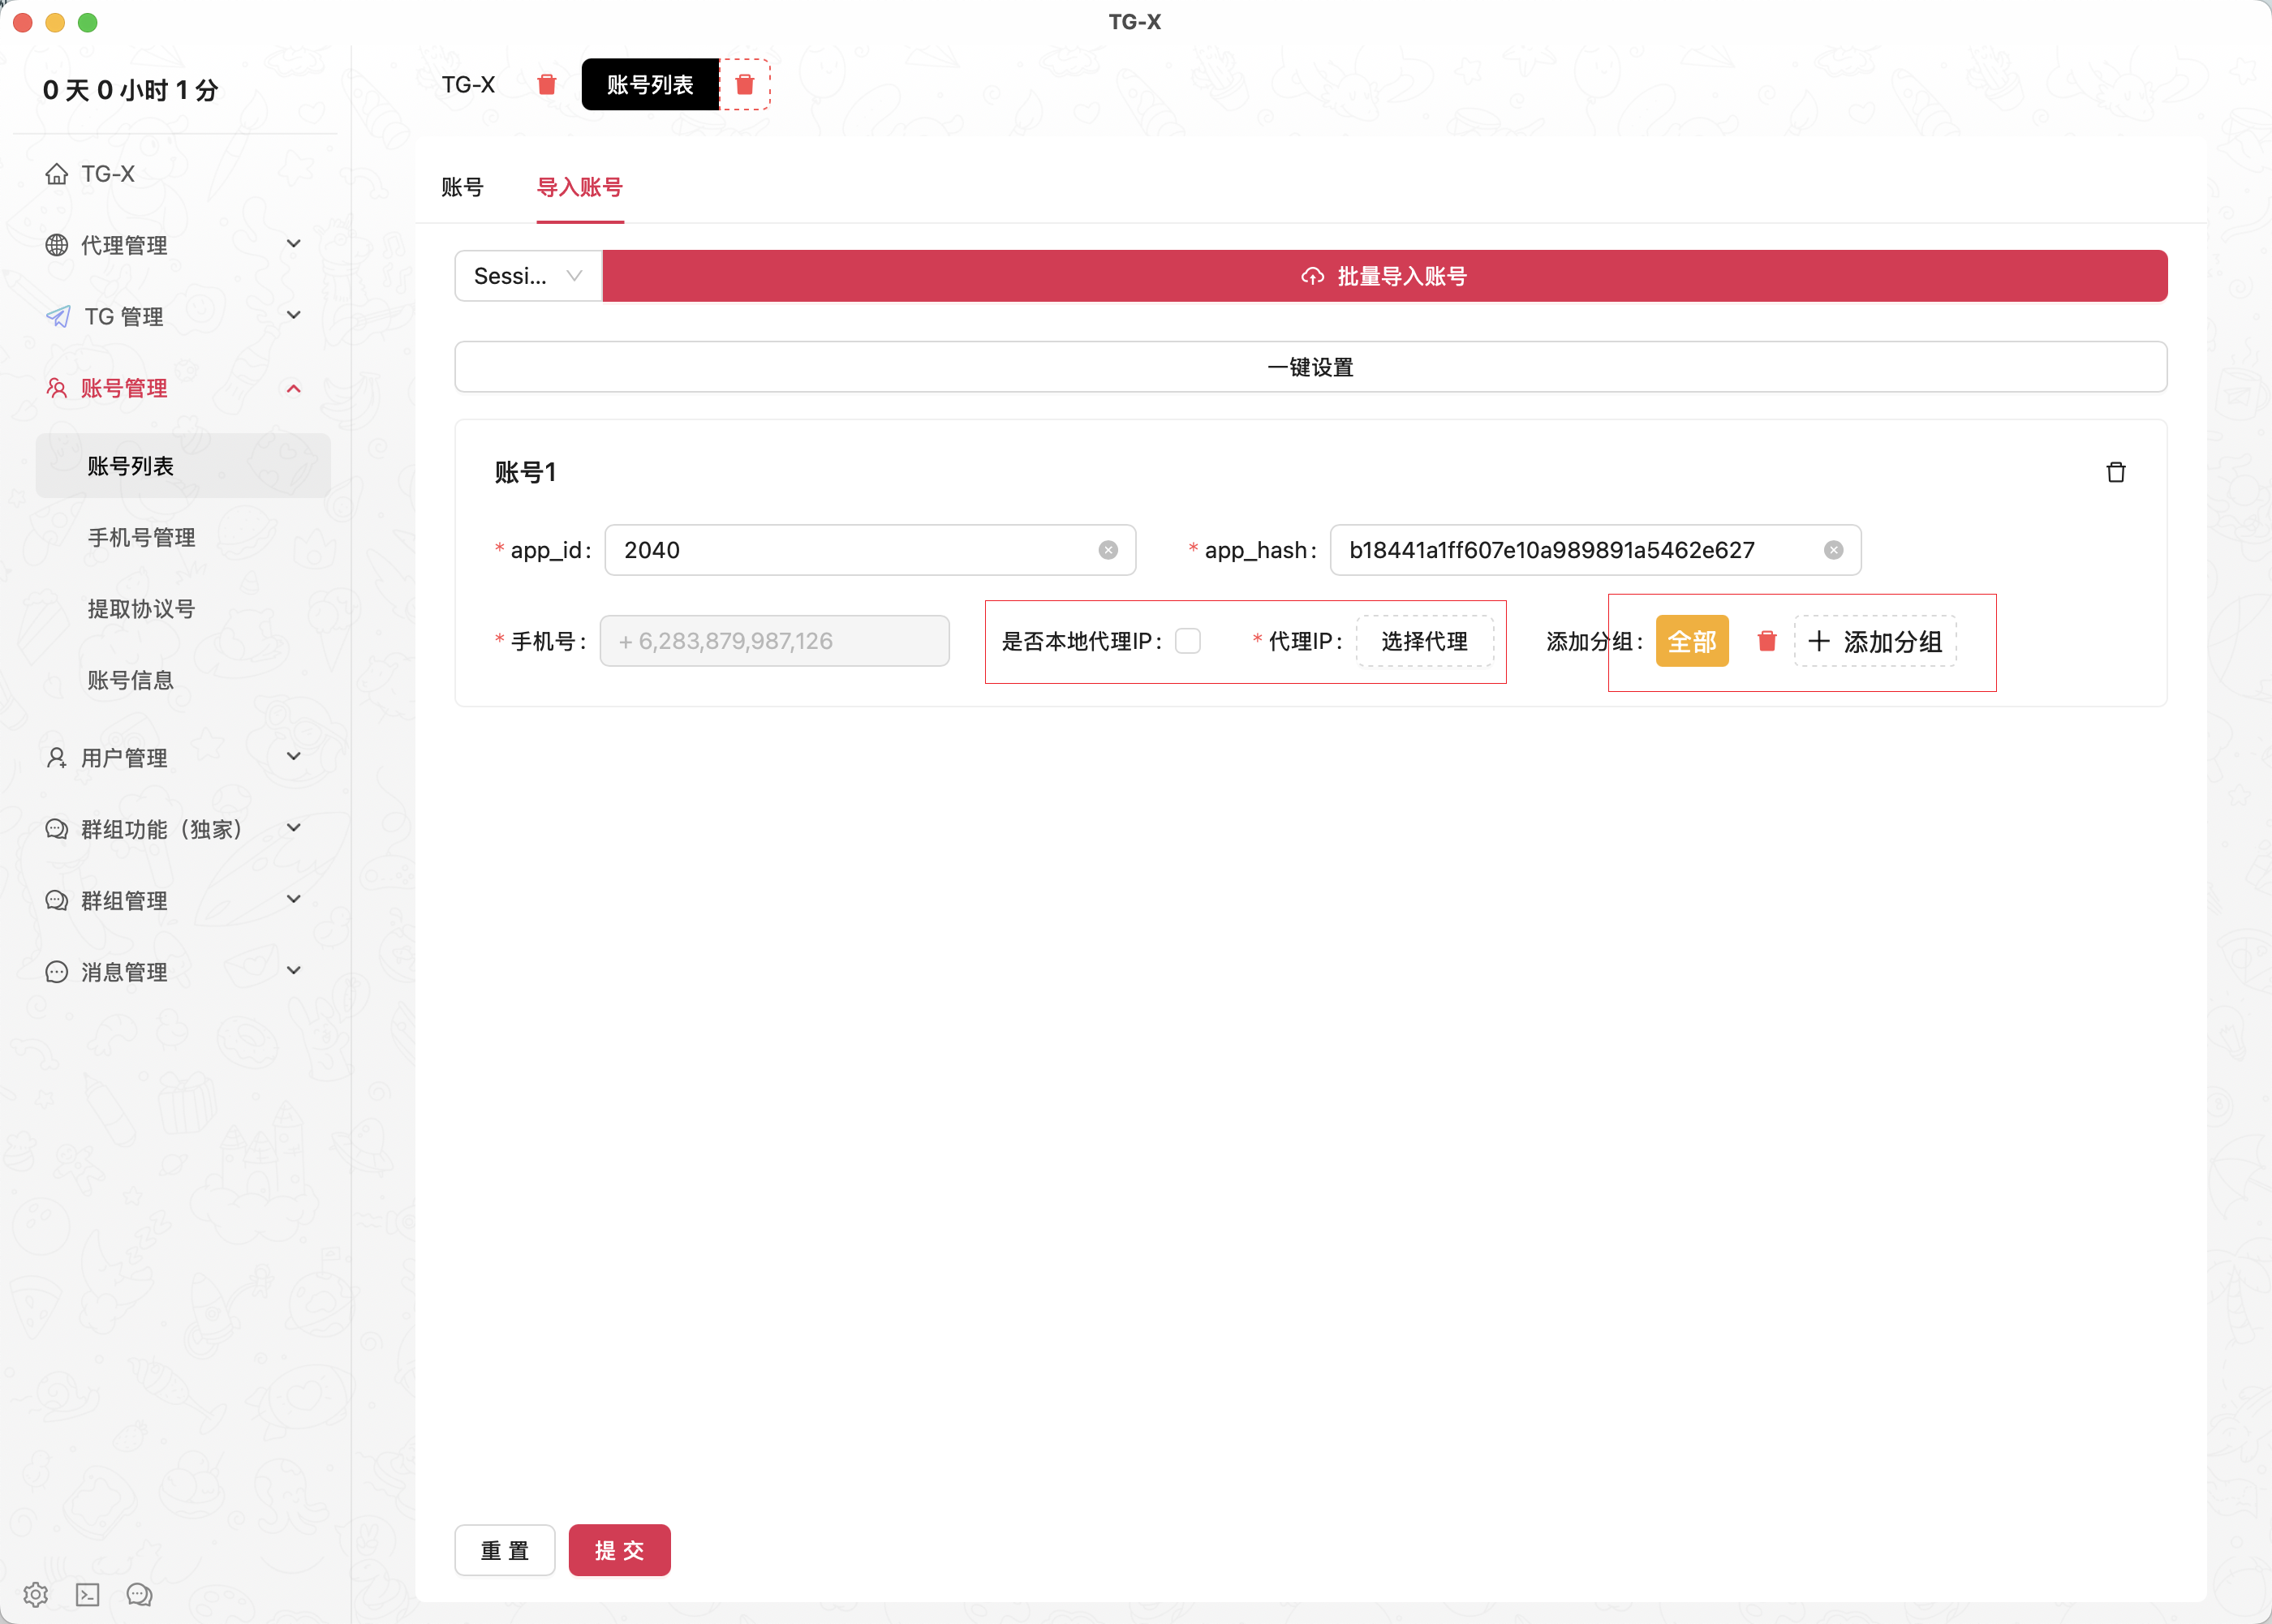Select the orange 全部 group tag
The image size is (2272, 1624).
(x=1692, y=641)
